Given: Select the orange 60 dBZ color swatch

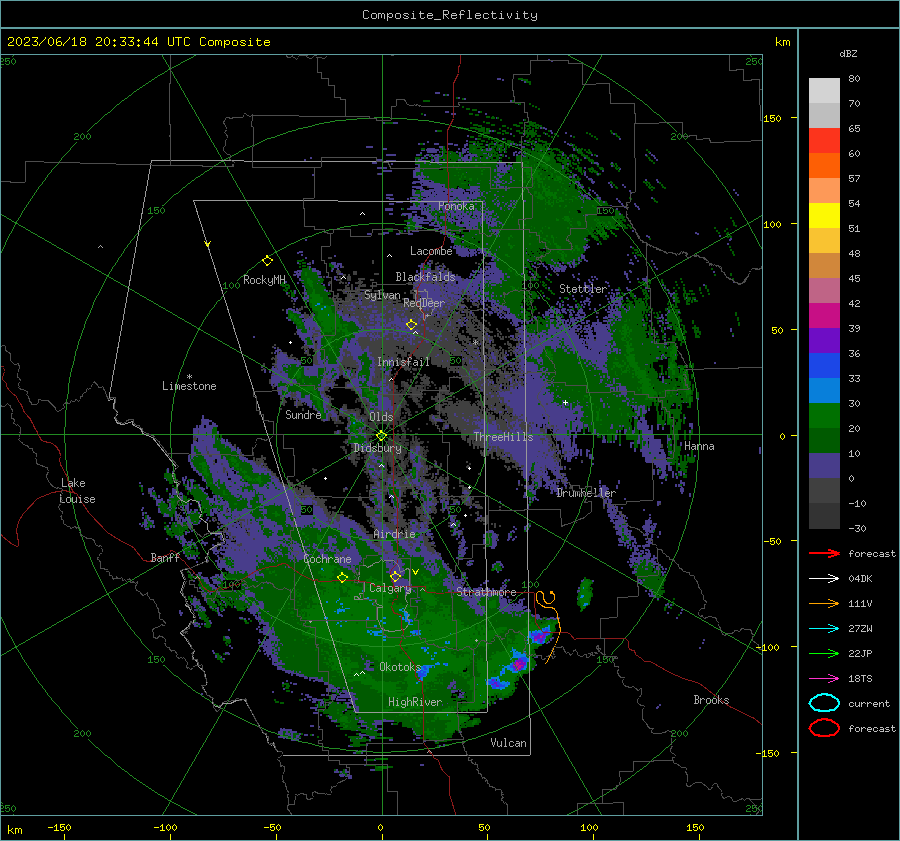Looking at the screenshot, I should (824, 165).
